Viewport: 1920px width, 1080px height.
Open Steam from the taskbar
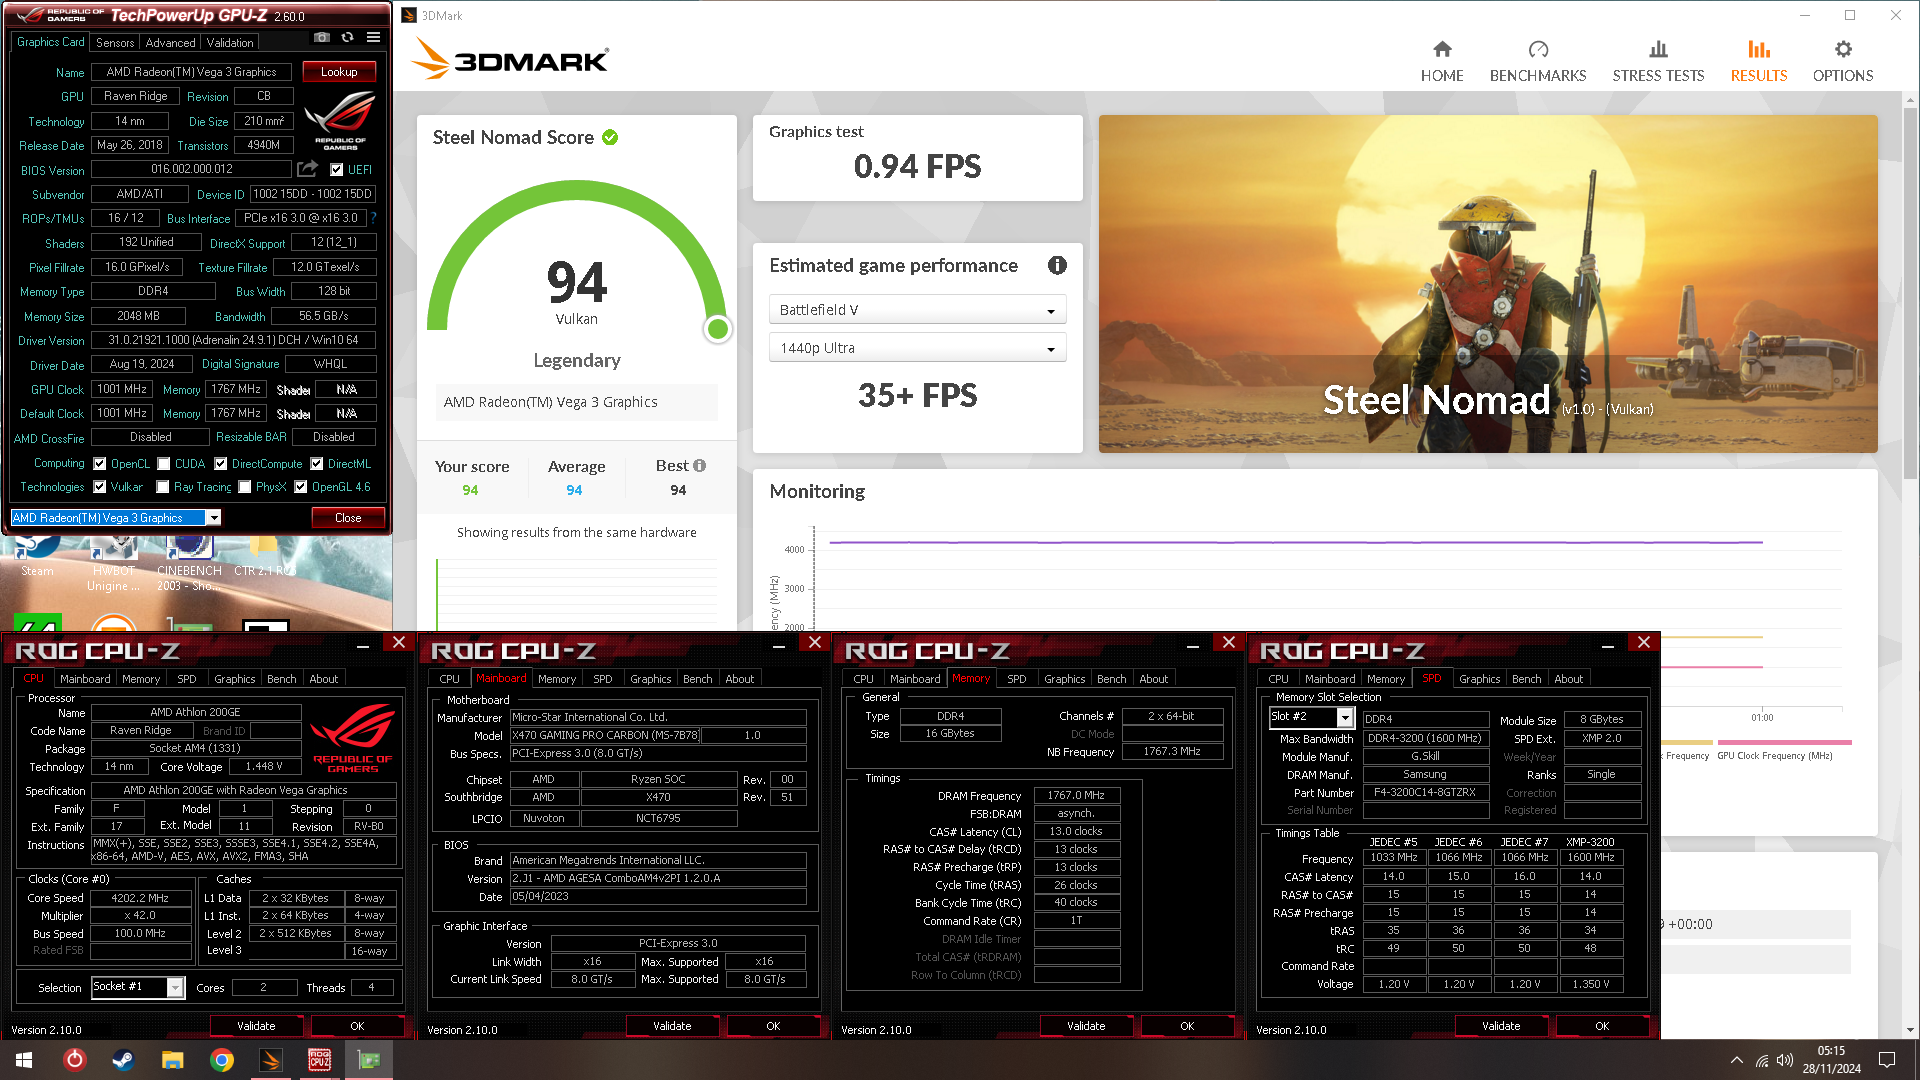pos(123,1060)
